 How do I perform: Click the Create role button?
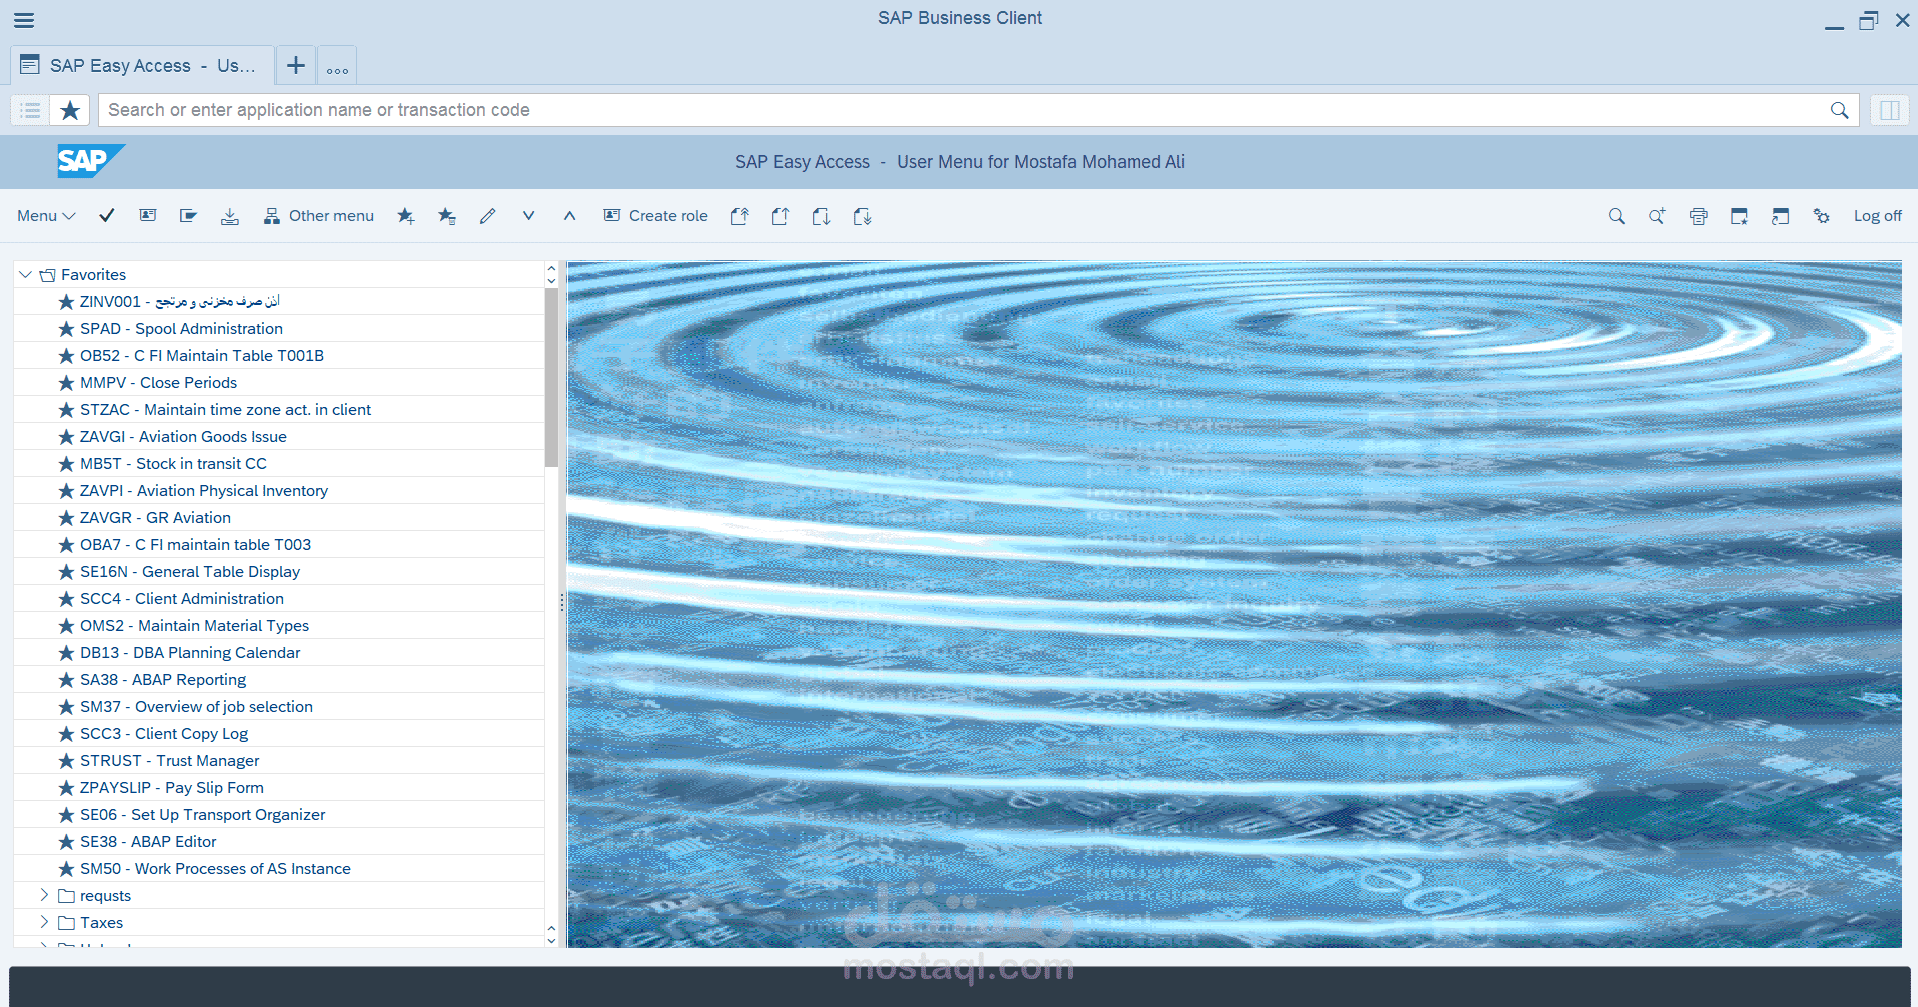coord(656,216)
